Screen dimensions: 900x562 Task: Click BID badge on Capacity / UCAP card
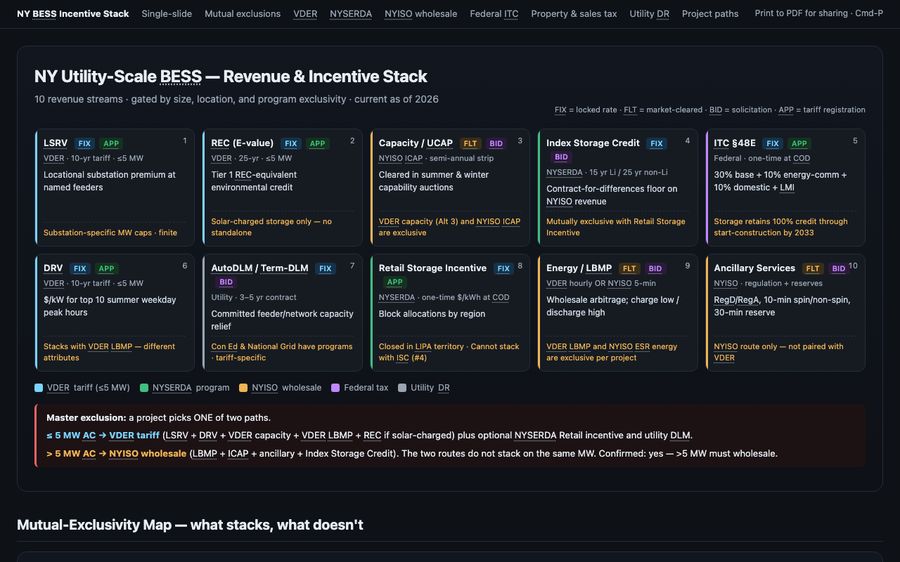(x=496, y=144)
